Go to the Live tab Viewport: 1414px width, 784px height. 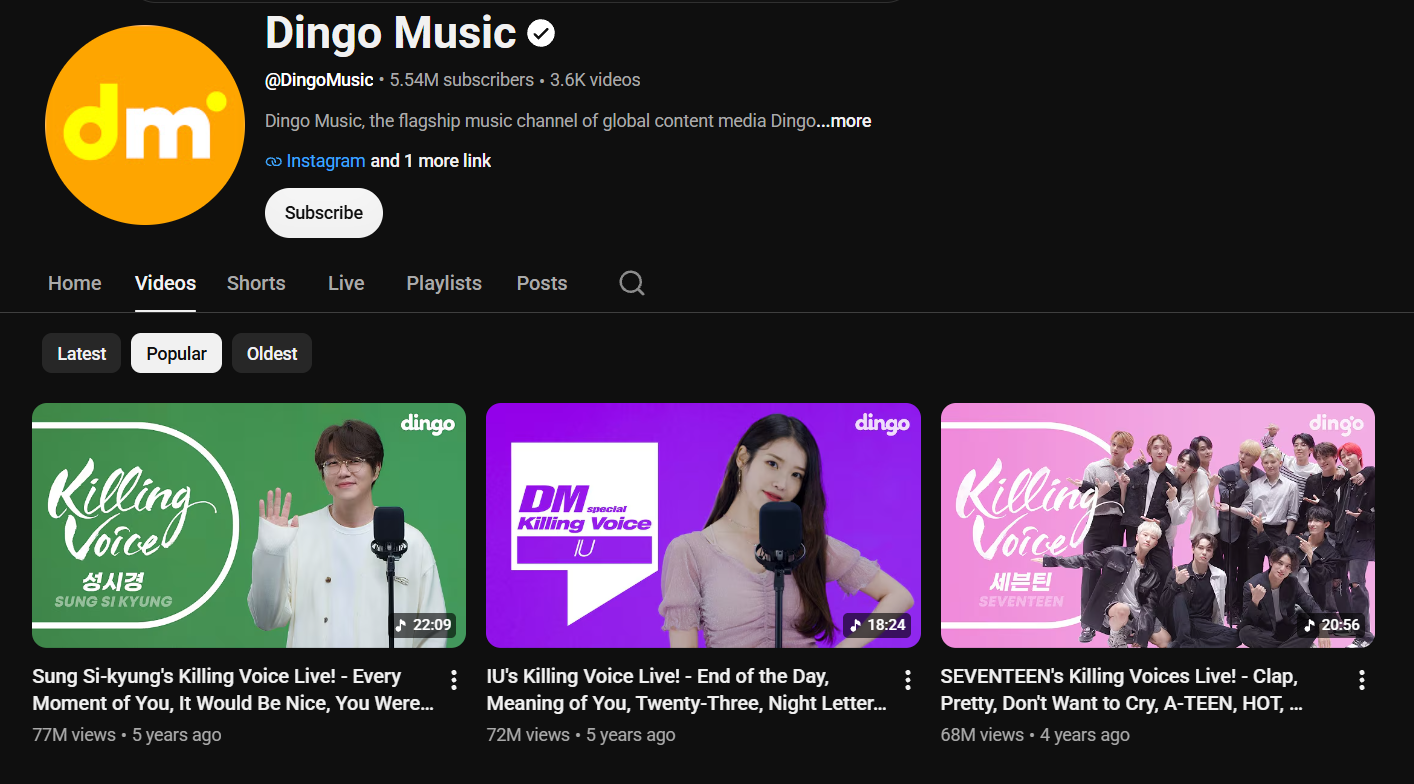pos(346,283)
